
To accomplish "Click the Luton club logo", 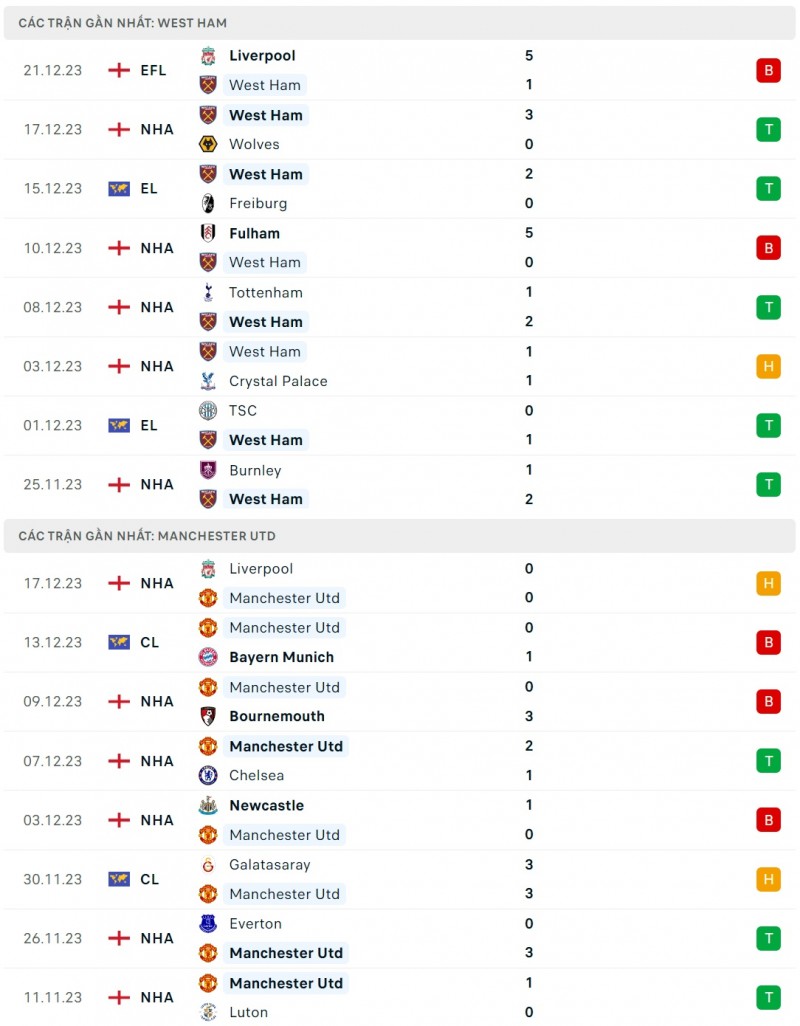I will coord(208,1012).
